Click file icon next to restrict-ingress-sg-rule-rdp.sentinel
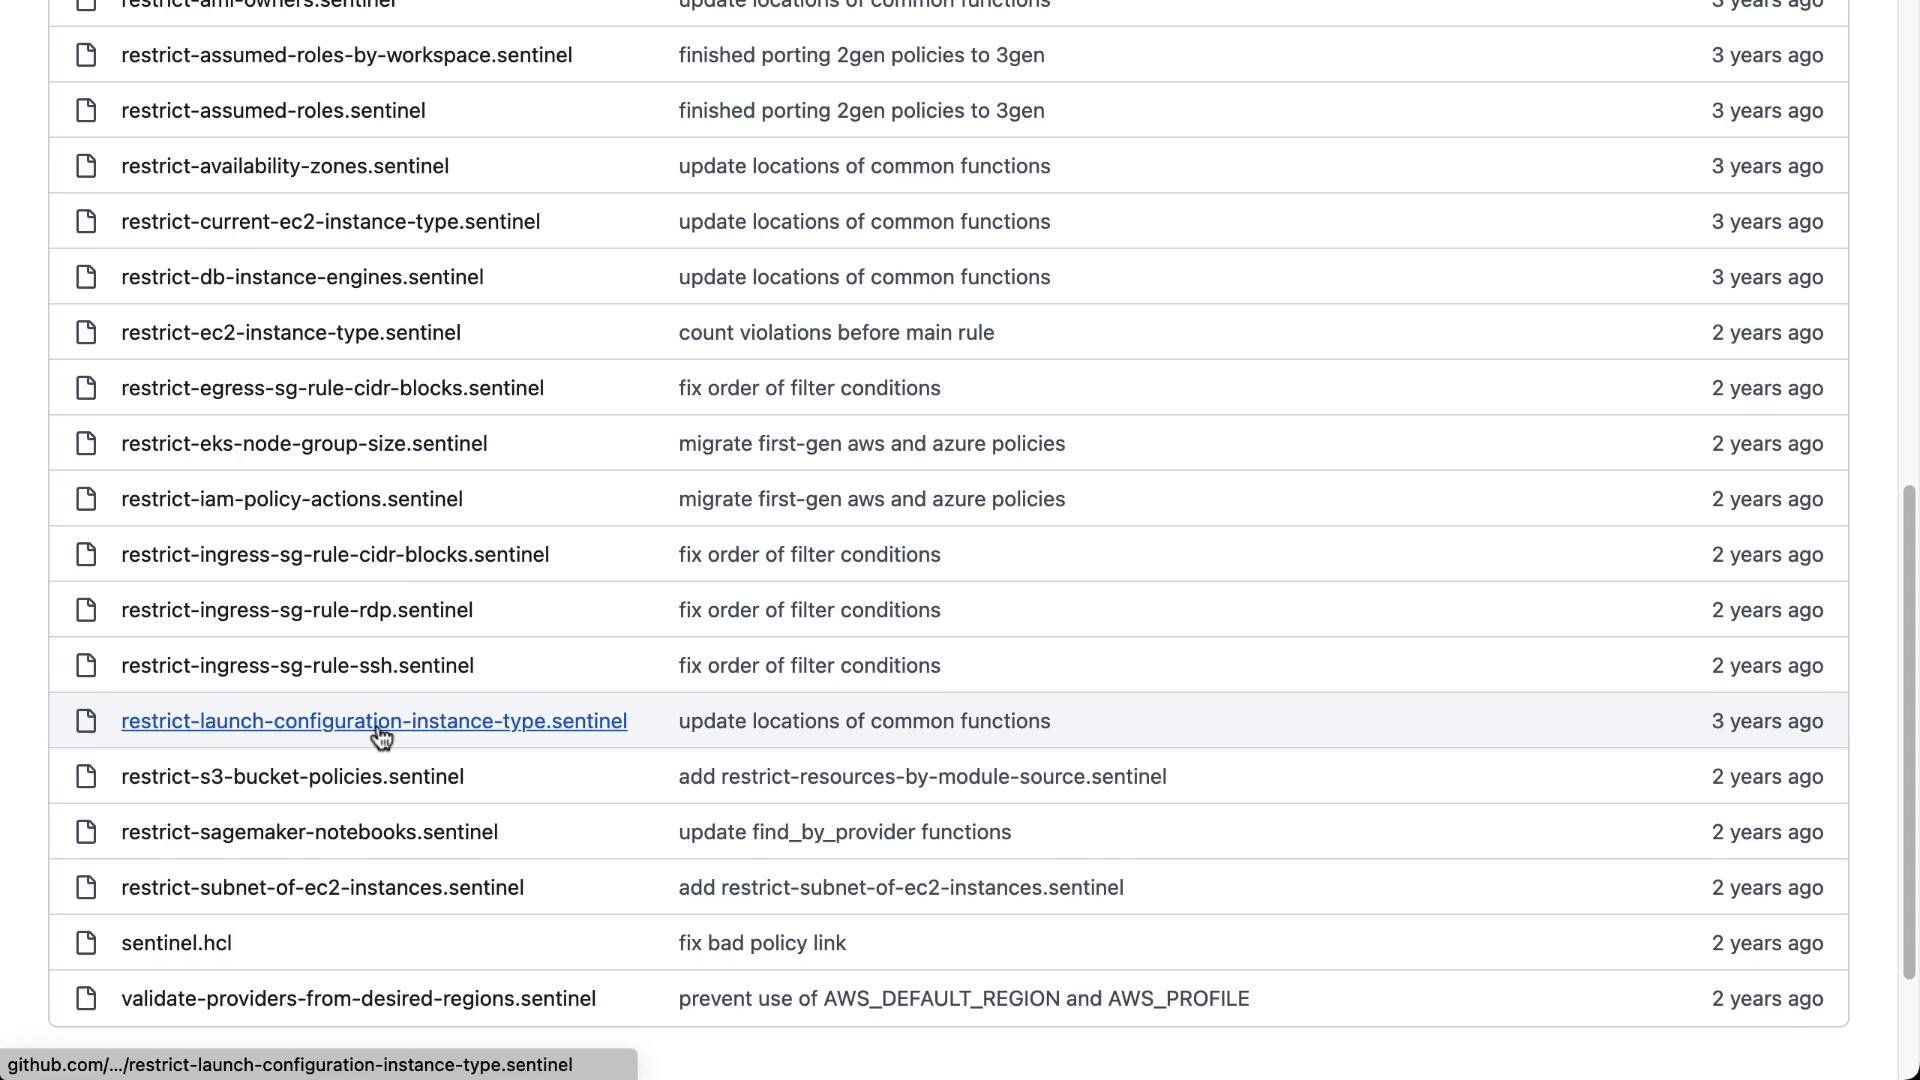Viewport: 1920px width, 1080px height. click(x=86, y=610)
